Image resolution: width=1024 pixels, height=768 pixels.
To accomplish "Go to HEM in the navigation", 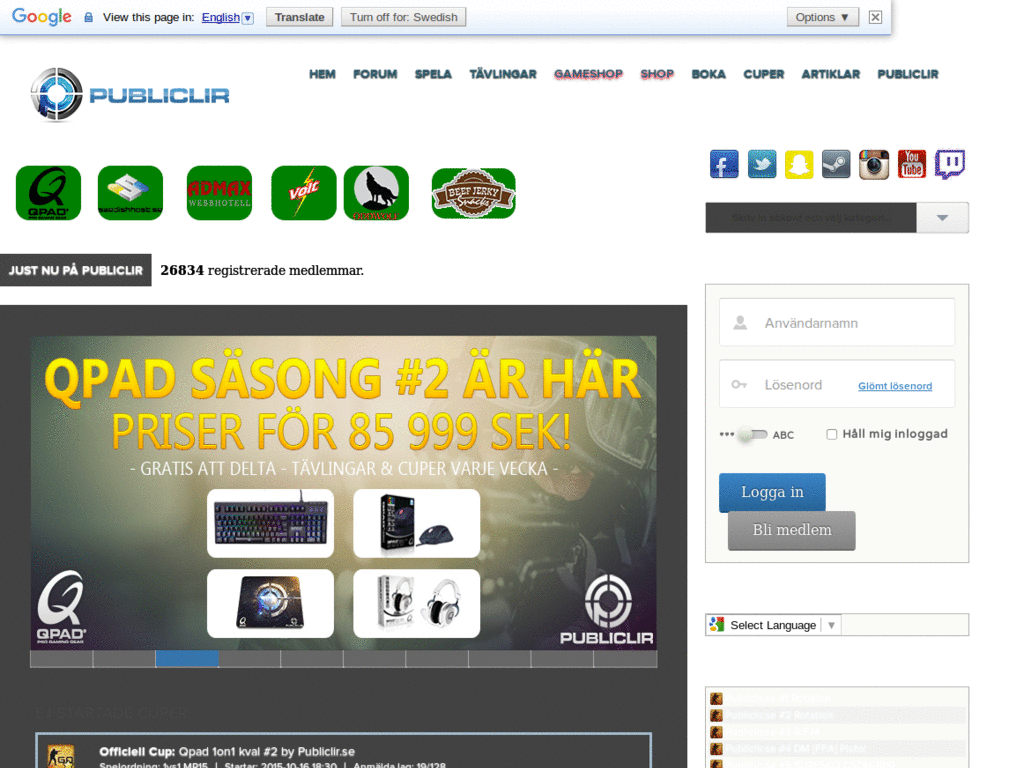I will [322, 74].
